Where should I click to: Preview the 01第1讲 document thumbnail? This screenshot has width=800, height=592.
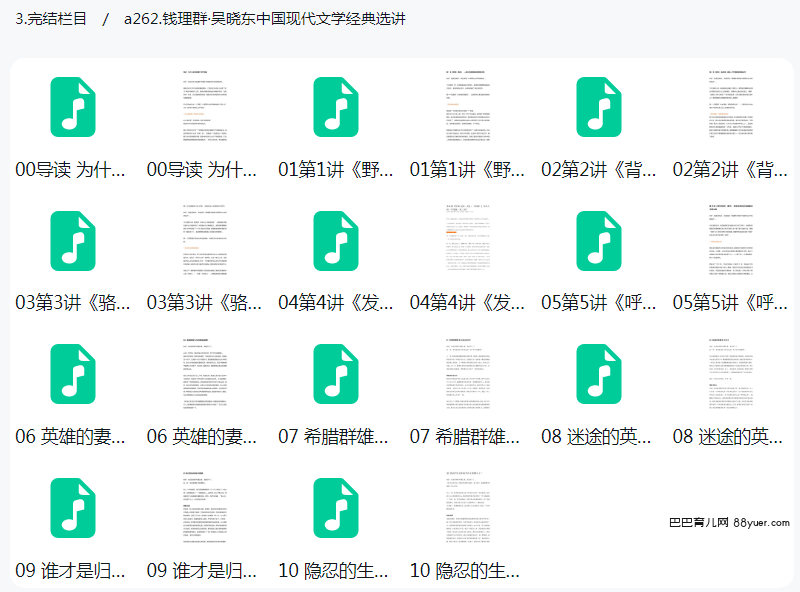coord(467,107)
